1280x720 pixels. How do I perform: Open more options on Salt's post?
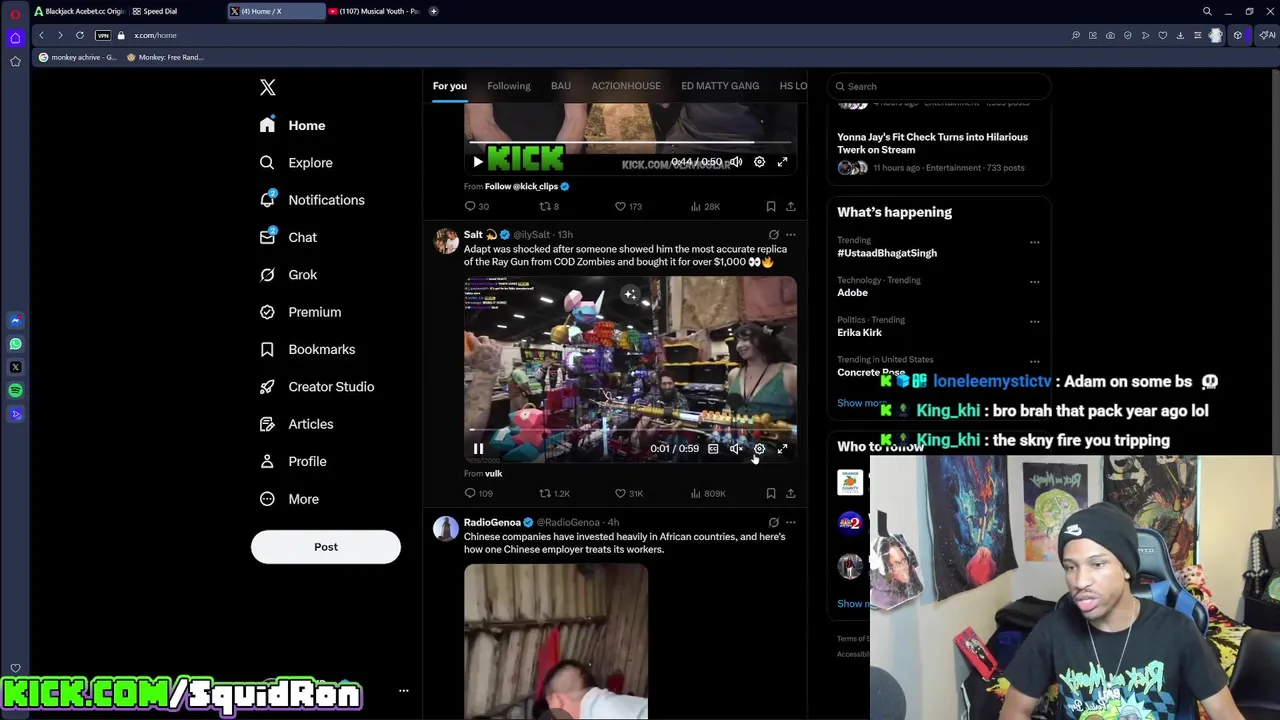[790, 235]
